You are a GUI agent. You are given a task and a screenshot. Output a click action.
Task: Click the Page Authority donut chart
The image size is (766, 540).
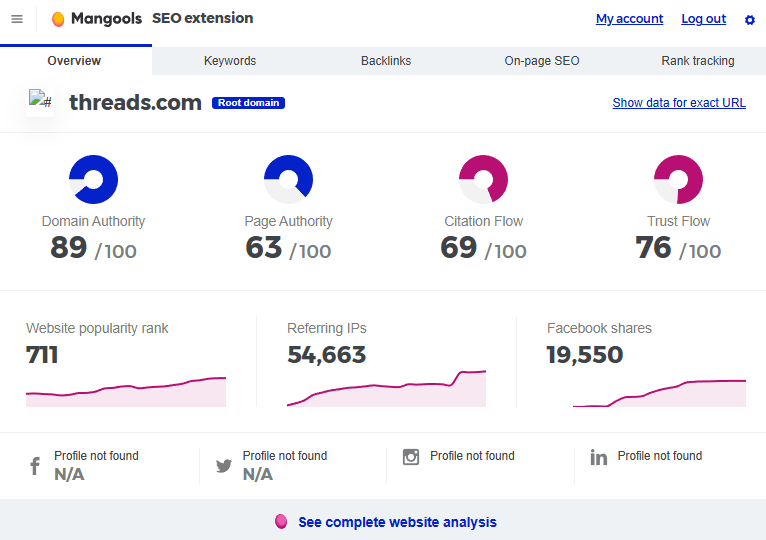pos(288,179)
